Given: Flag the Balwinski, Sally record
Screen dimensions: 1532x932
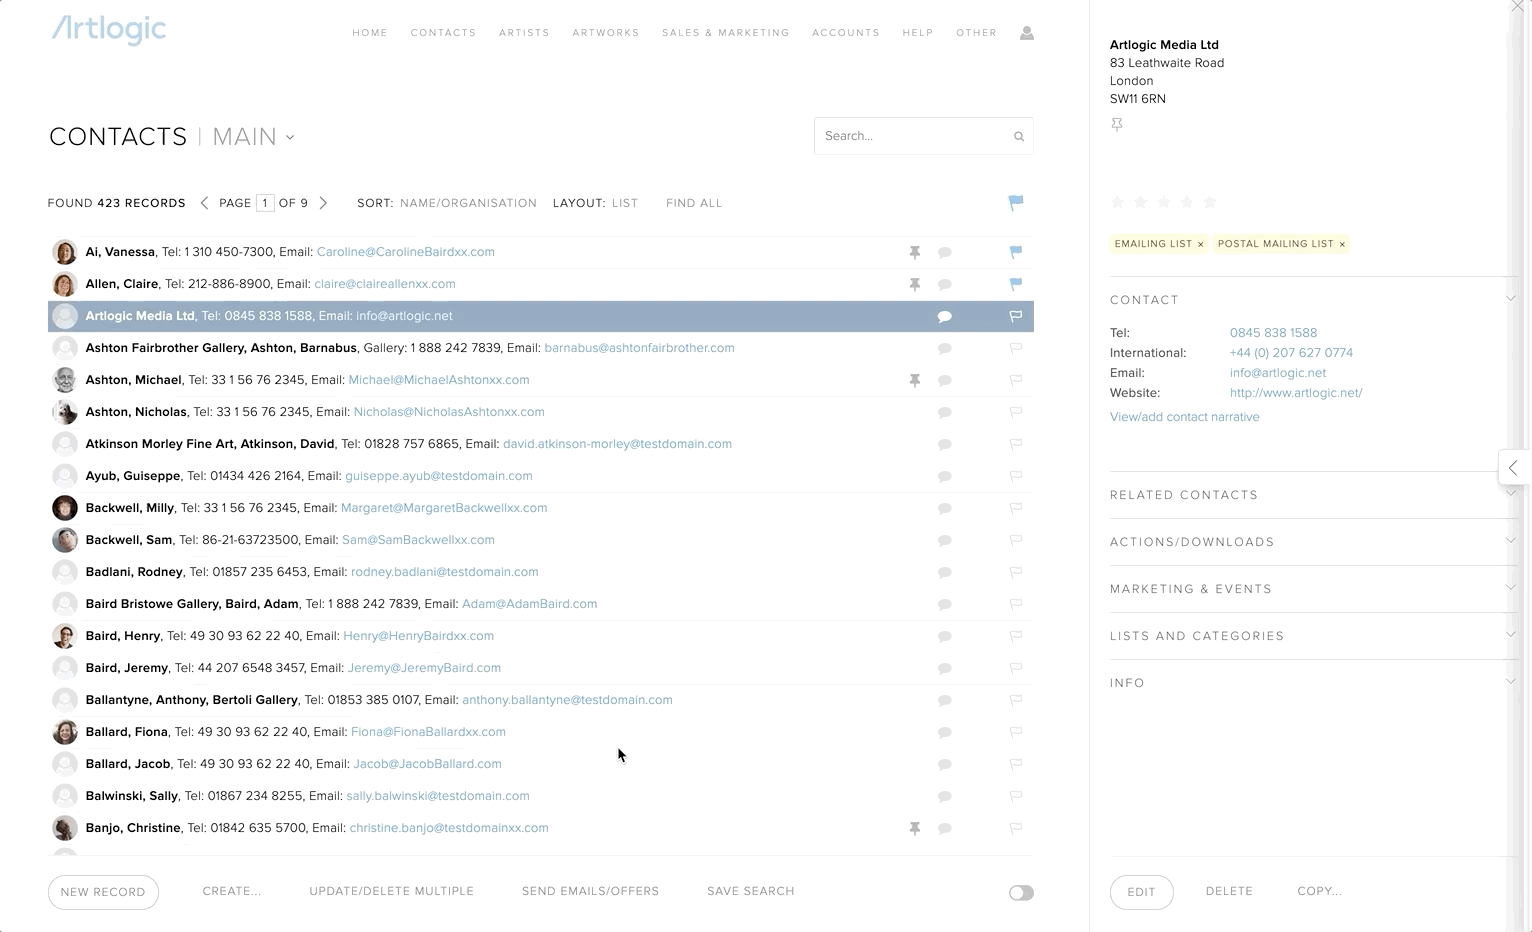Looking at the screenshot, I should pyautogui.click(x=1015, y=796).
